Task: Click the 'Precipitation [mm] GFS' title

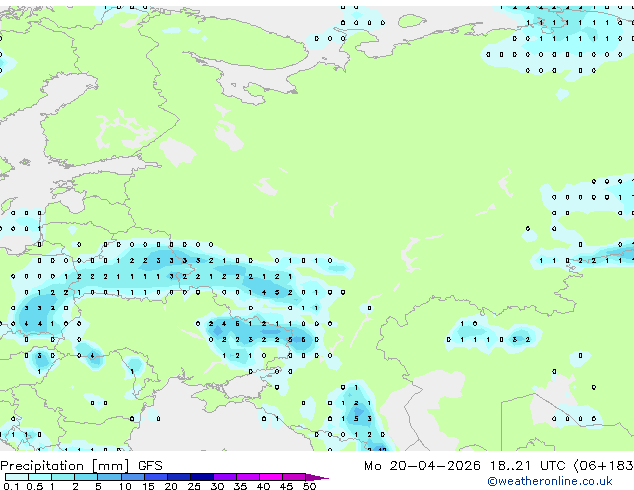Action: (81, 466)
